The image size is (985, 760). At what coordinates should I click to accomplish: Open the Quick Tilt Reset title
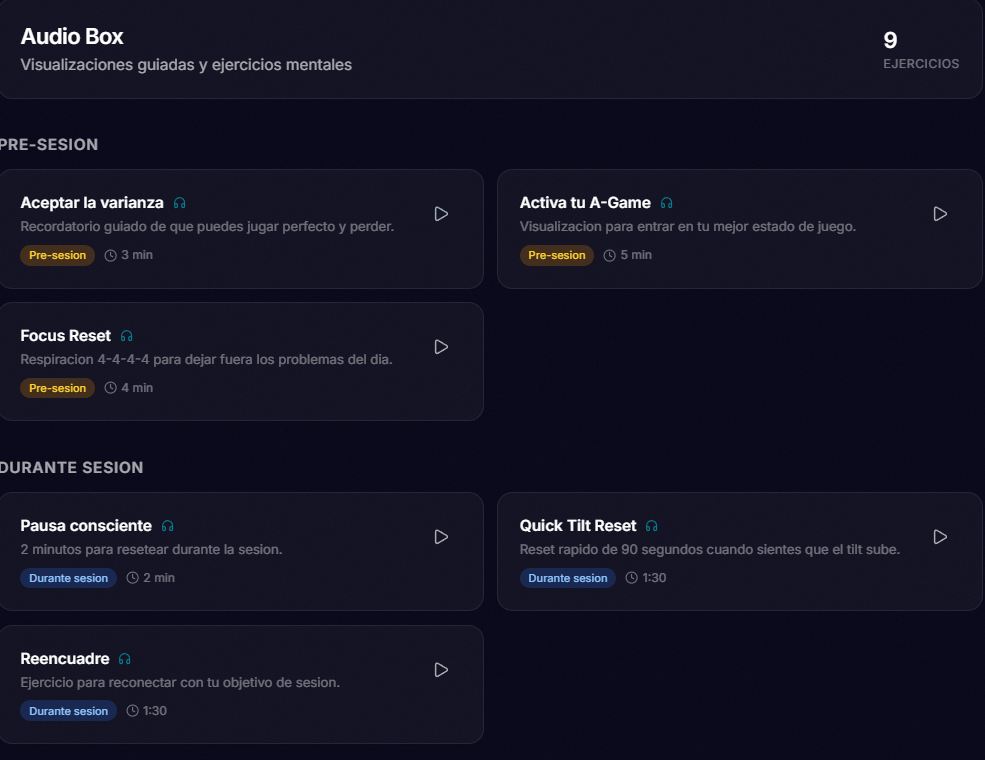[x=578, y=526]
